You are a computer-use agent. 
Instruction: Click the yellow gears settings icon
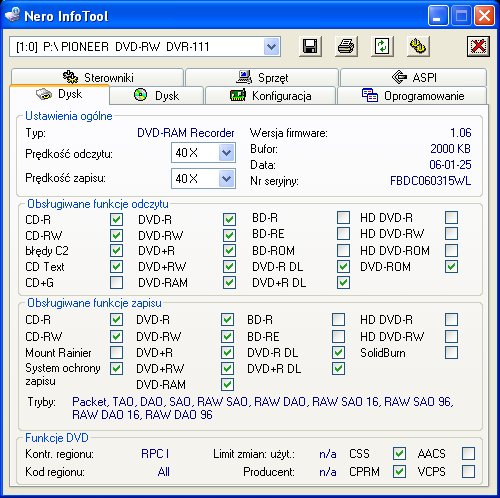418,46
